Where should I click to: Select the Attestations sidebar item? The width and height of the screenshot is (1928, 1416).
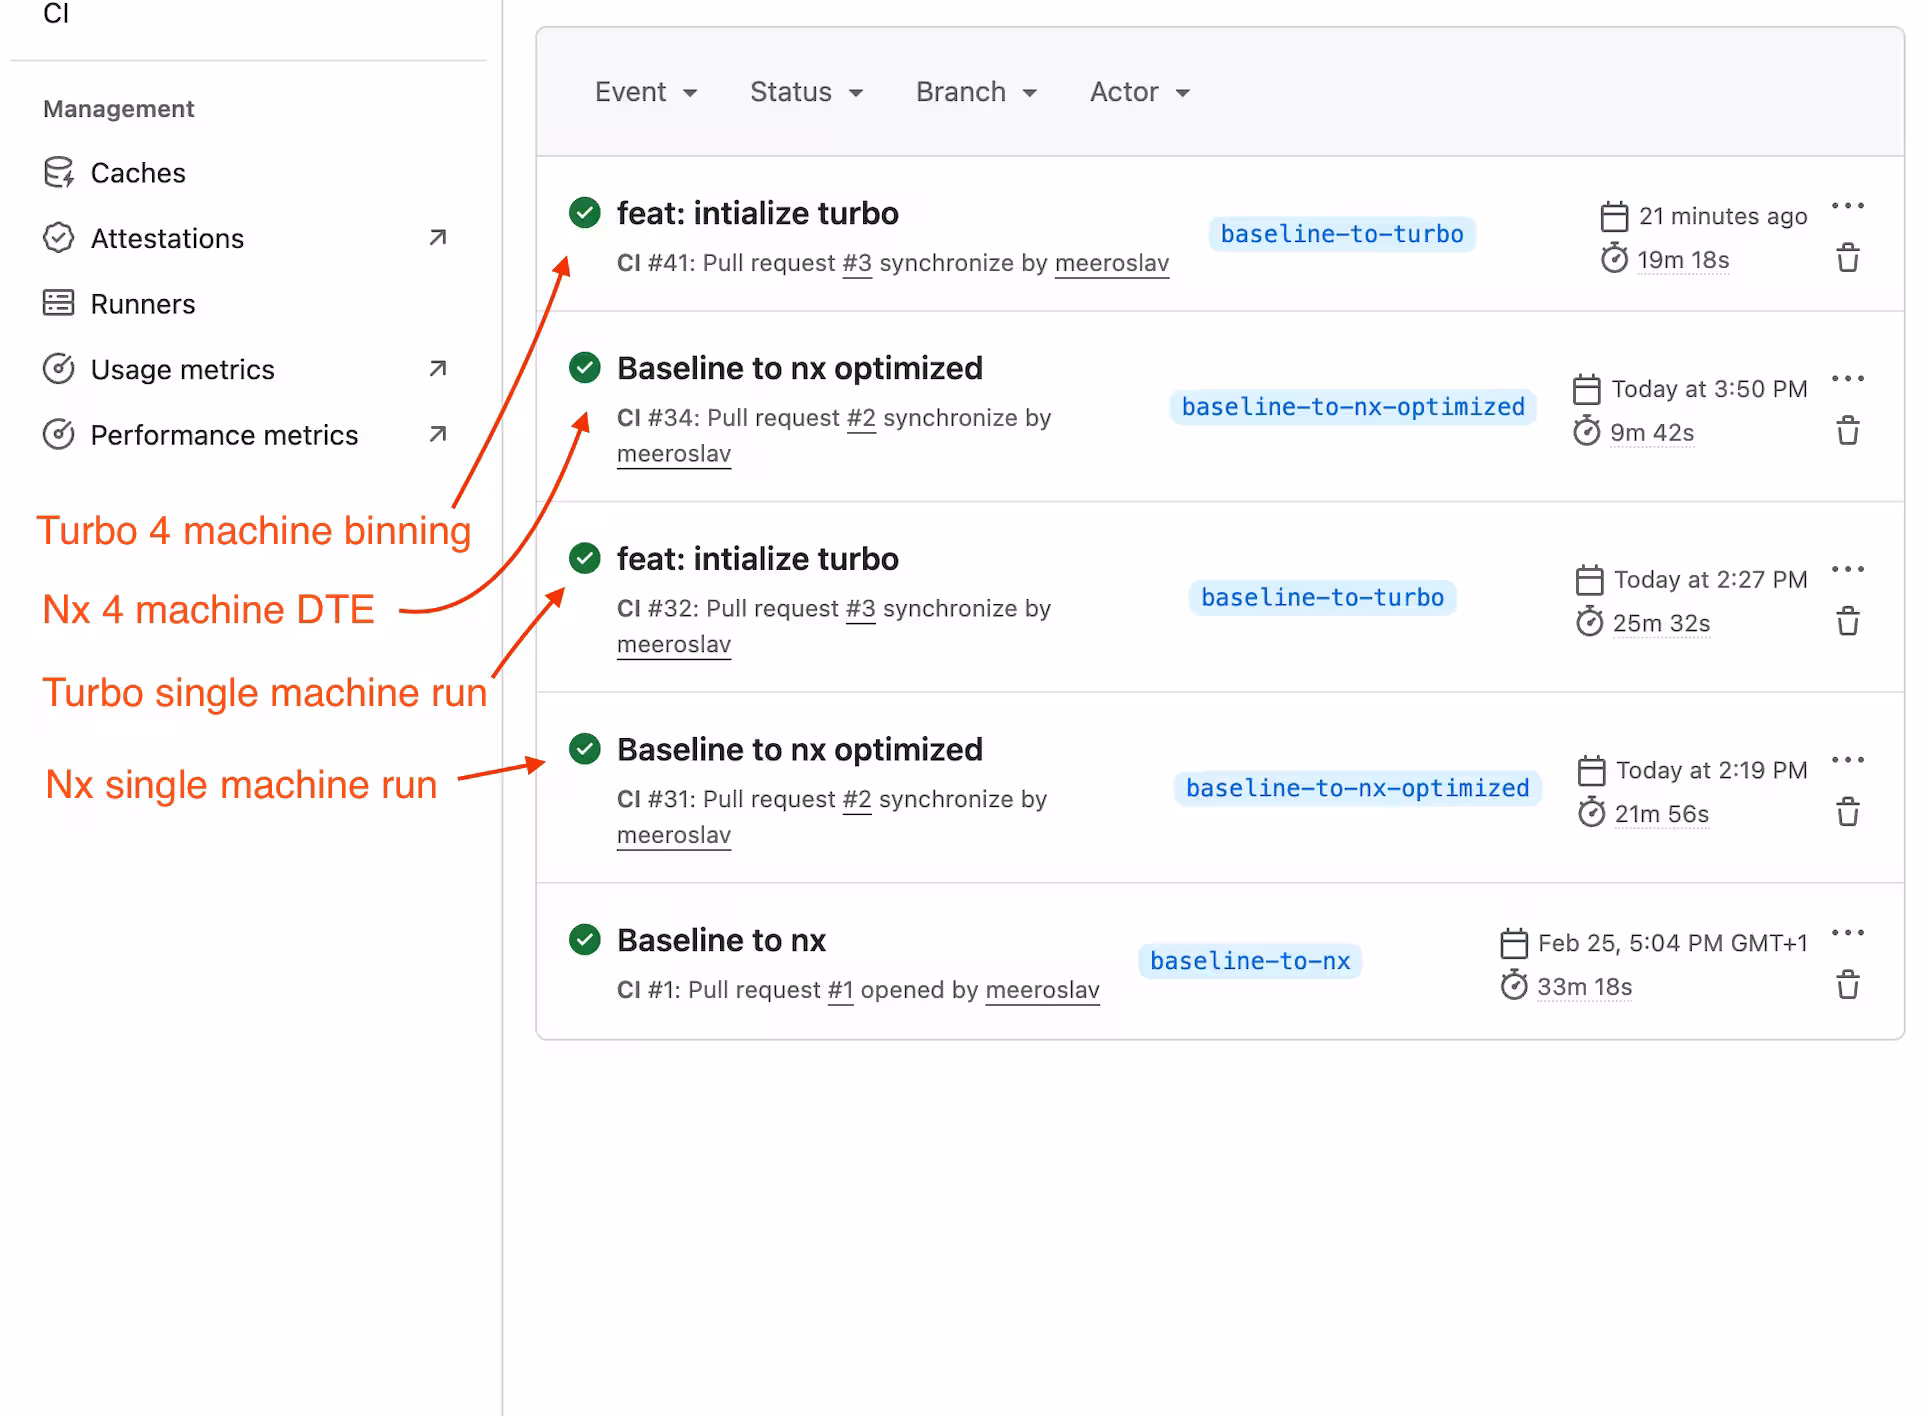point(167,238)
